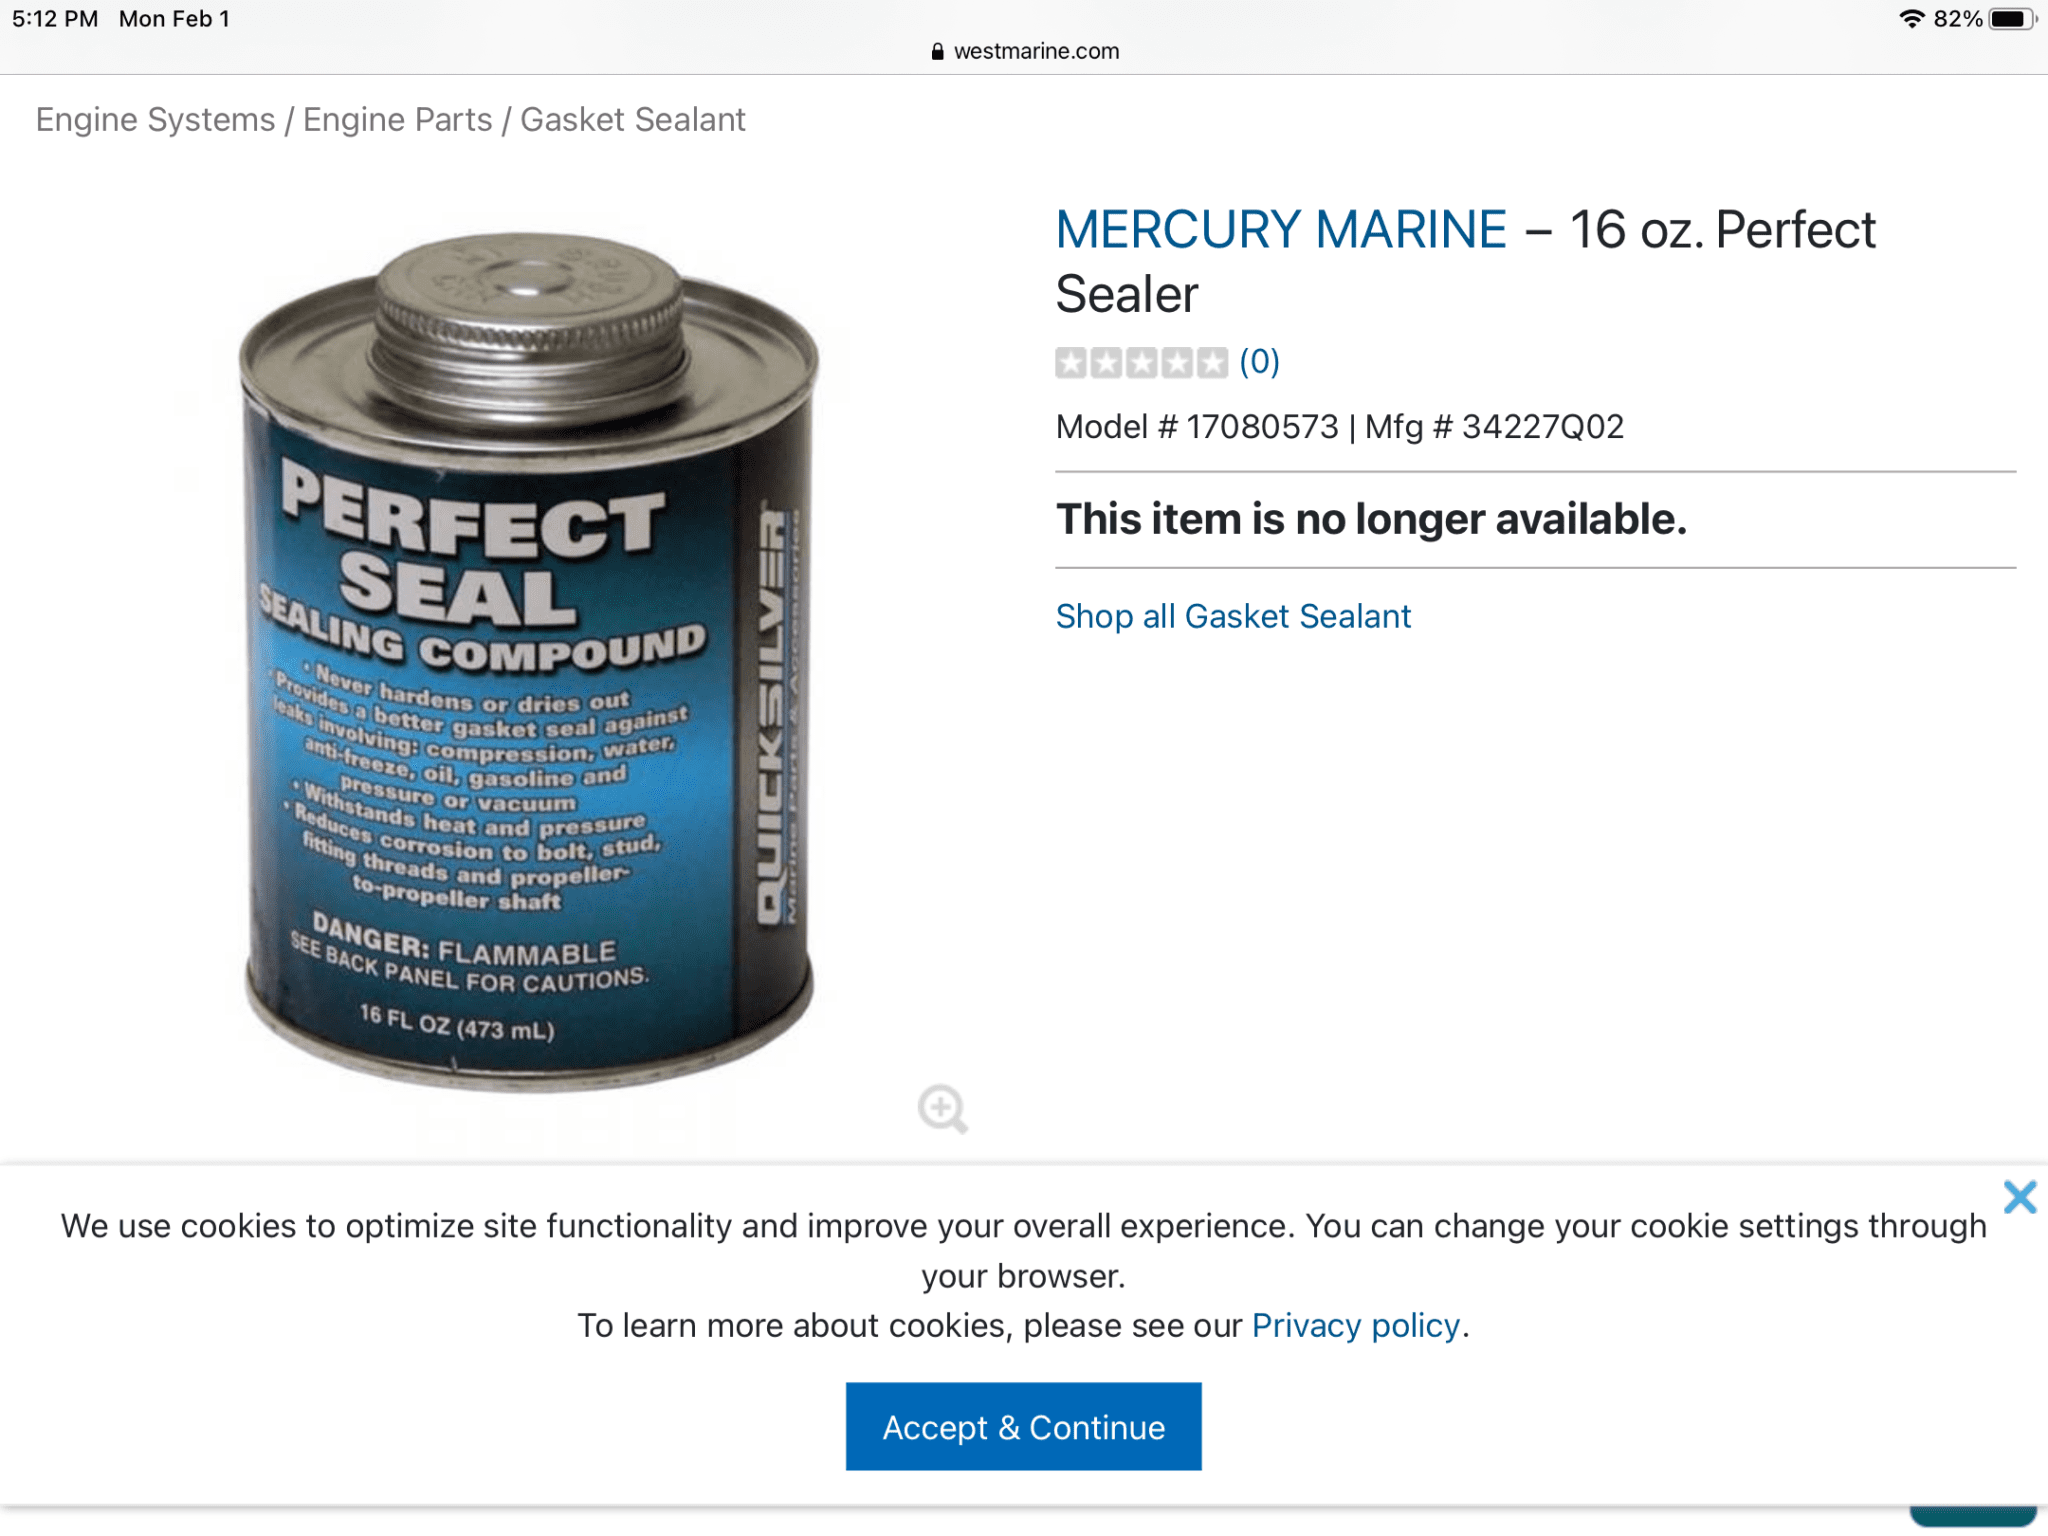
Task: Go to Engine Parts breadcrumb
Action: [398, 120]
